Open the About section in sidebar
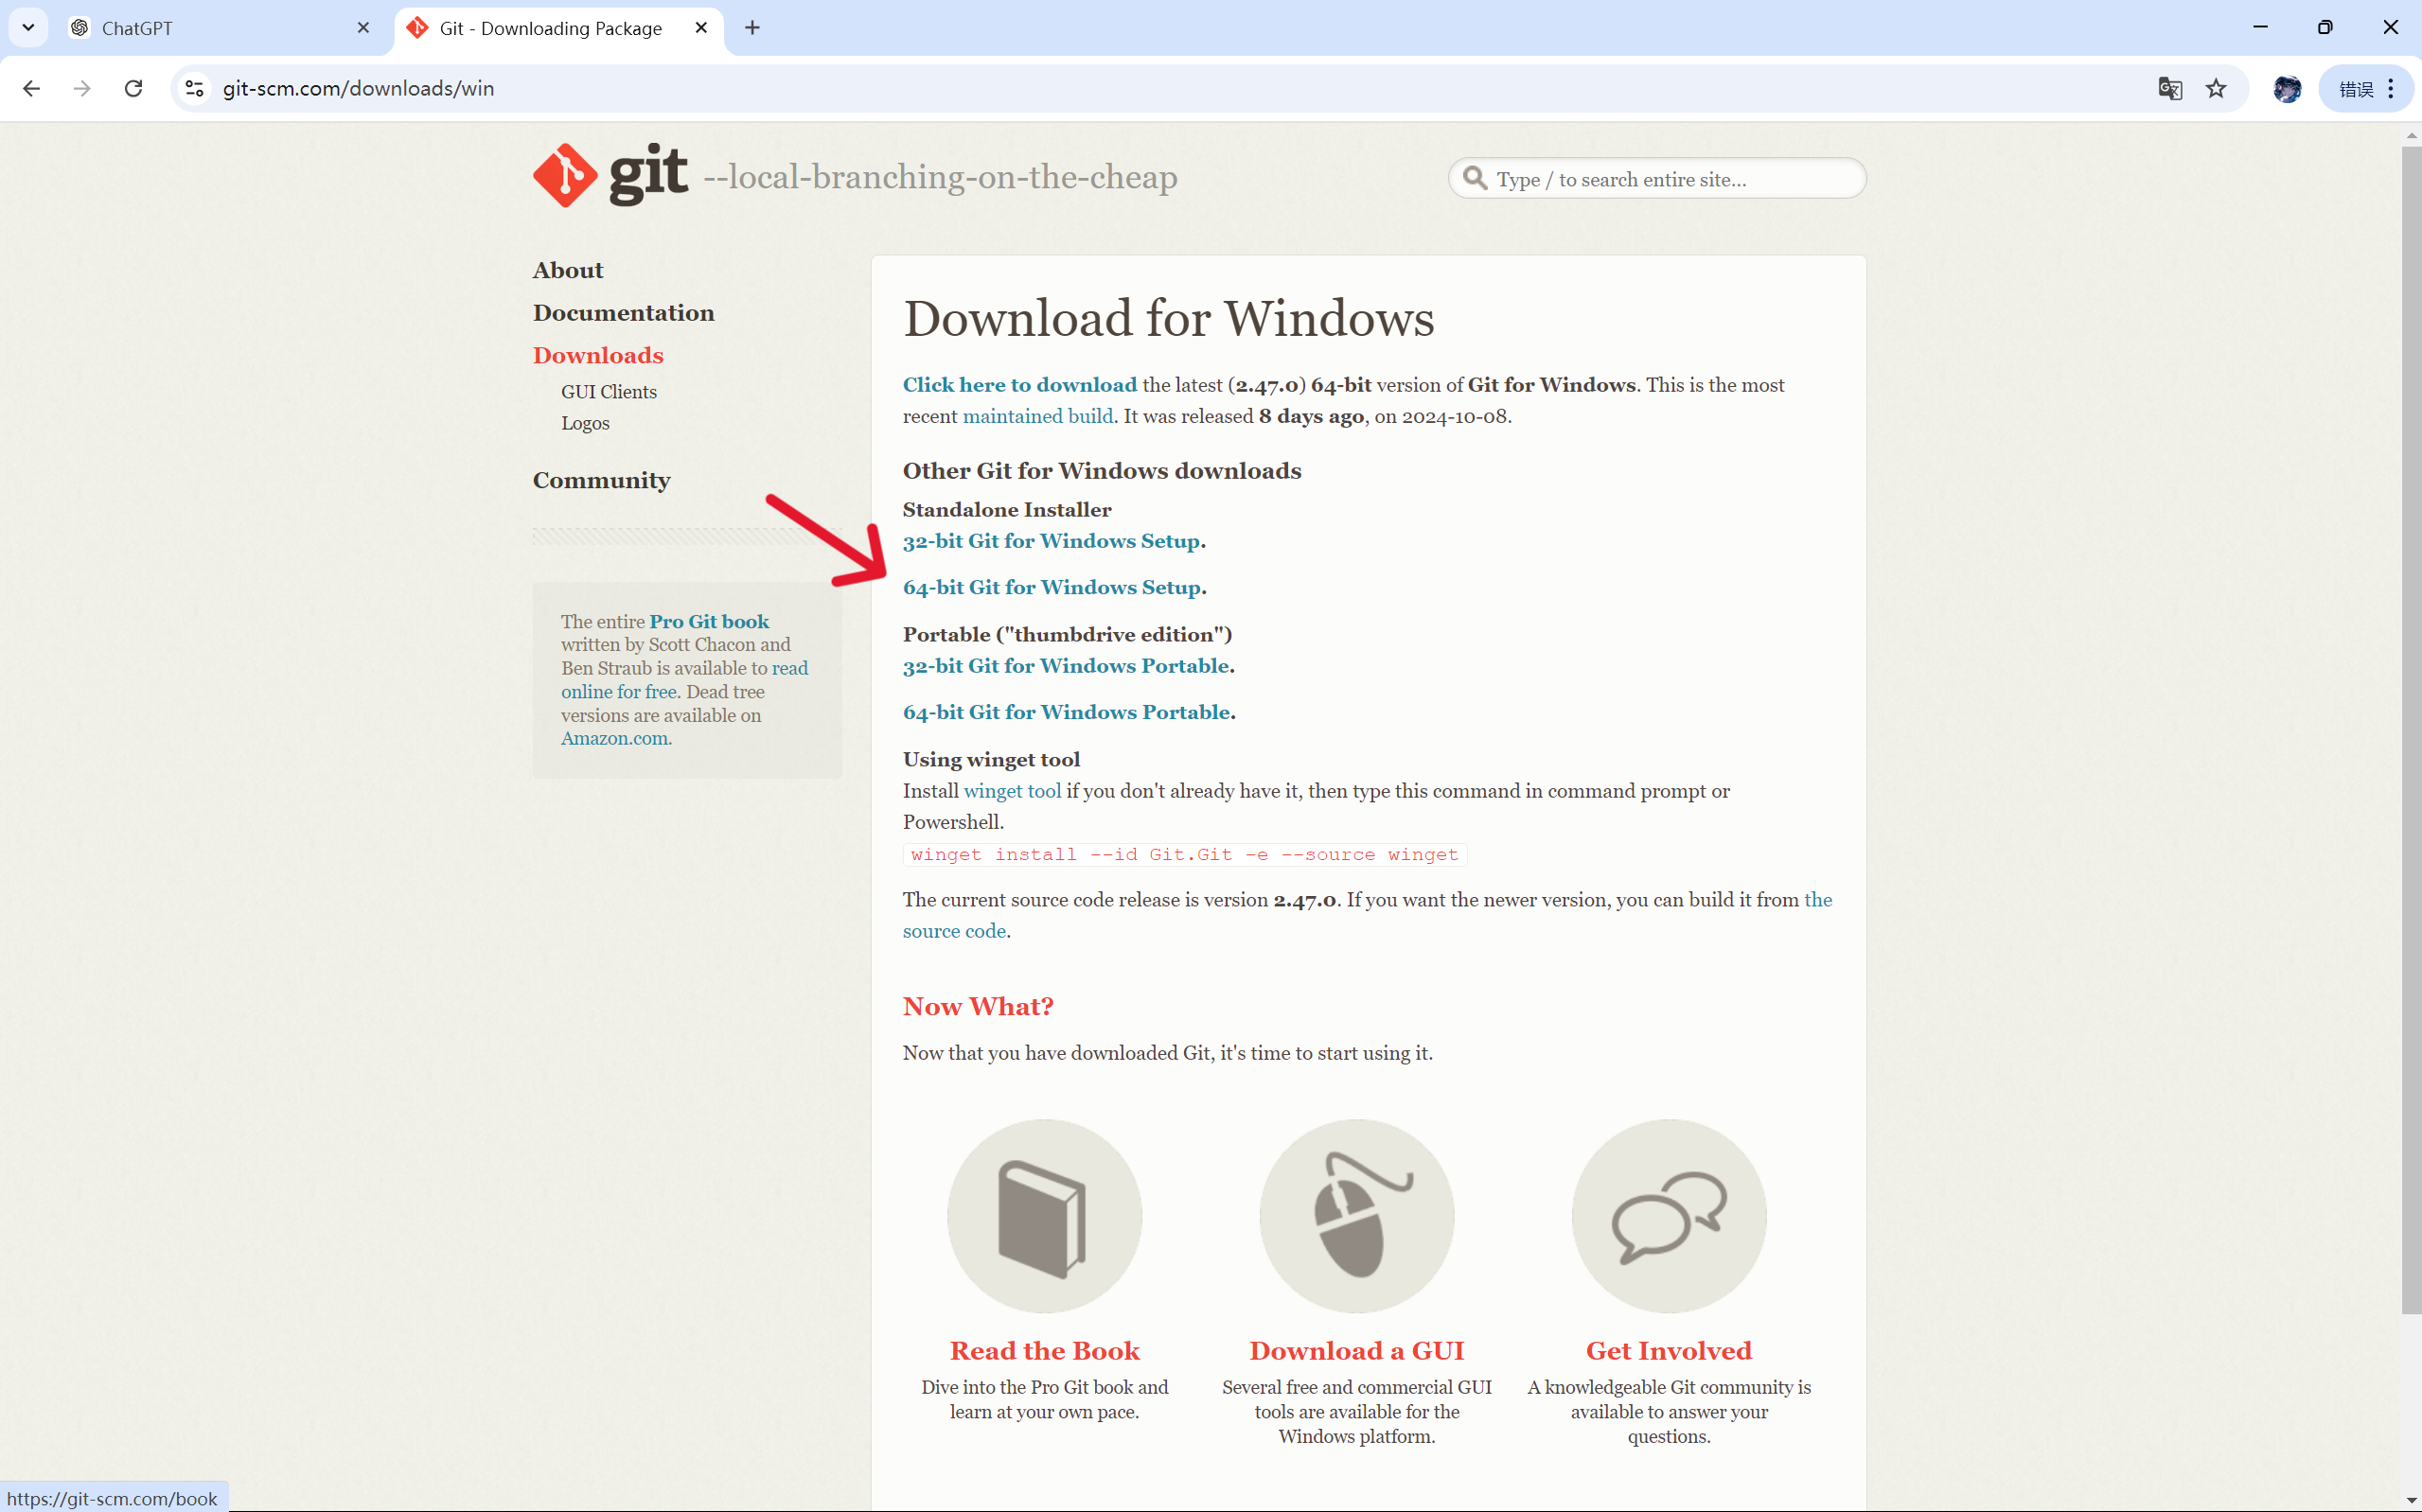 [x=568, y=270]
